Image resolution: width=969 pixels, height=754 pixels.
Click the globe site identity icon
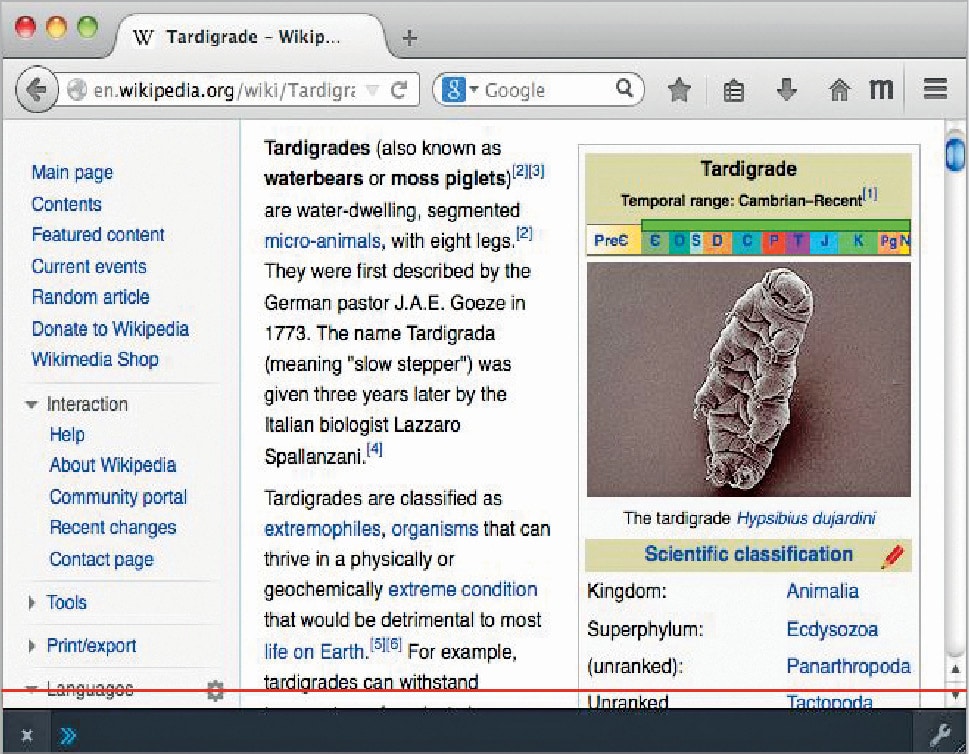click(x=77, y=90)
